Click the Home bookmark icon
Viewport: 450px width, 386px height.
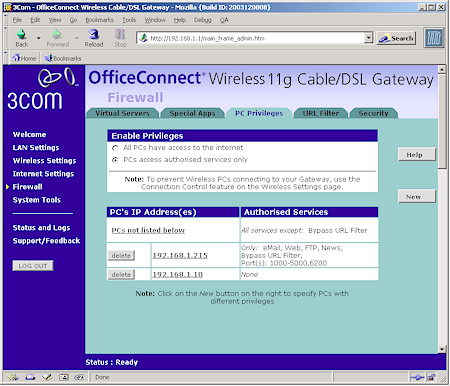pyautogui.click(x=24, y=58)
